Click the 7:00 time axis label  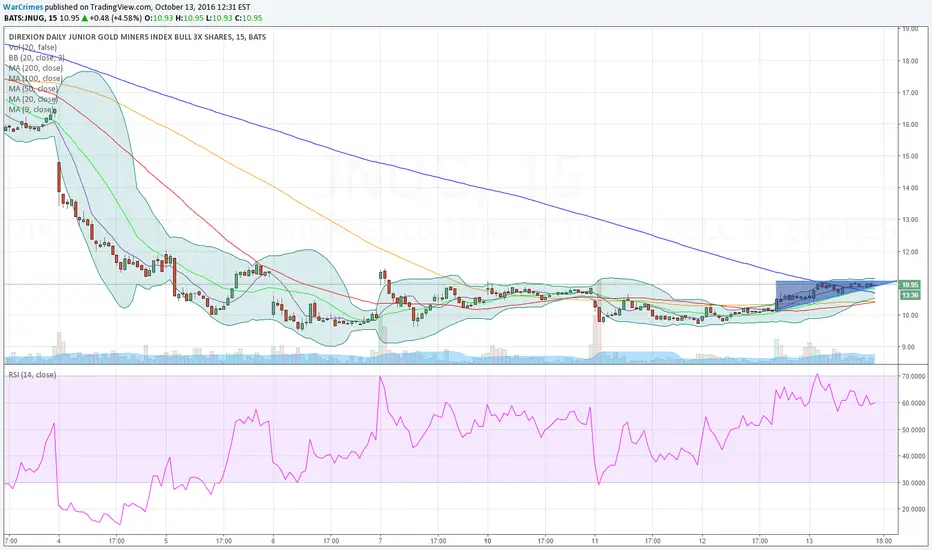click(x=10, y=541)
